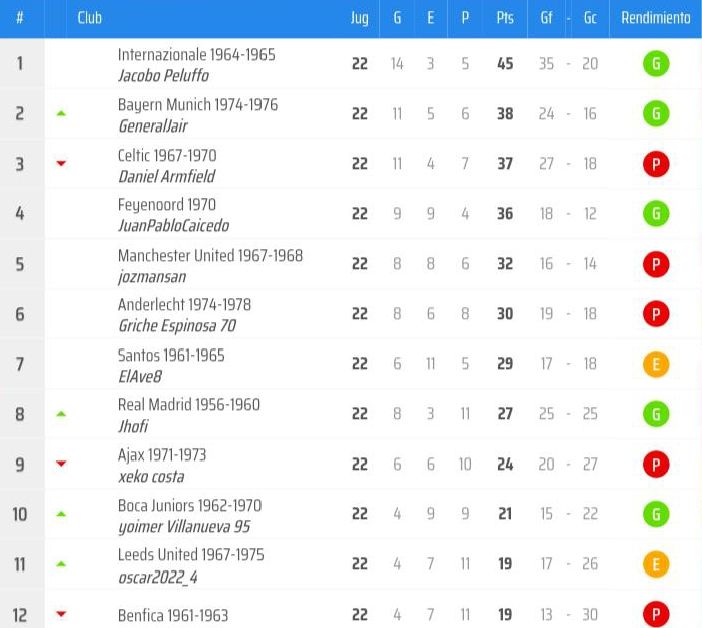Sort table by Jug column header
Image resolution: width=702 pixels, height=628 pixels.
pos(360,18)
